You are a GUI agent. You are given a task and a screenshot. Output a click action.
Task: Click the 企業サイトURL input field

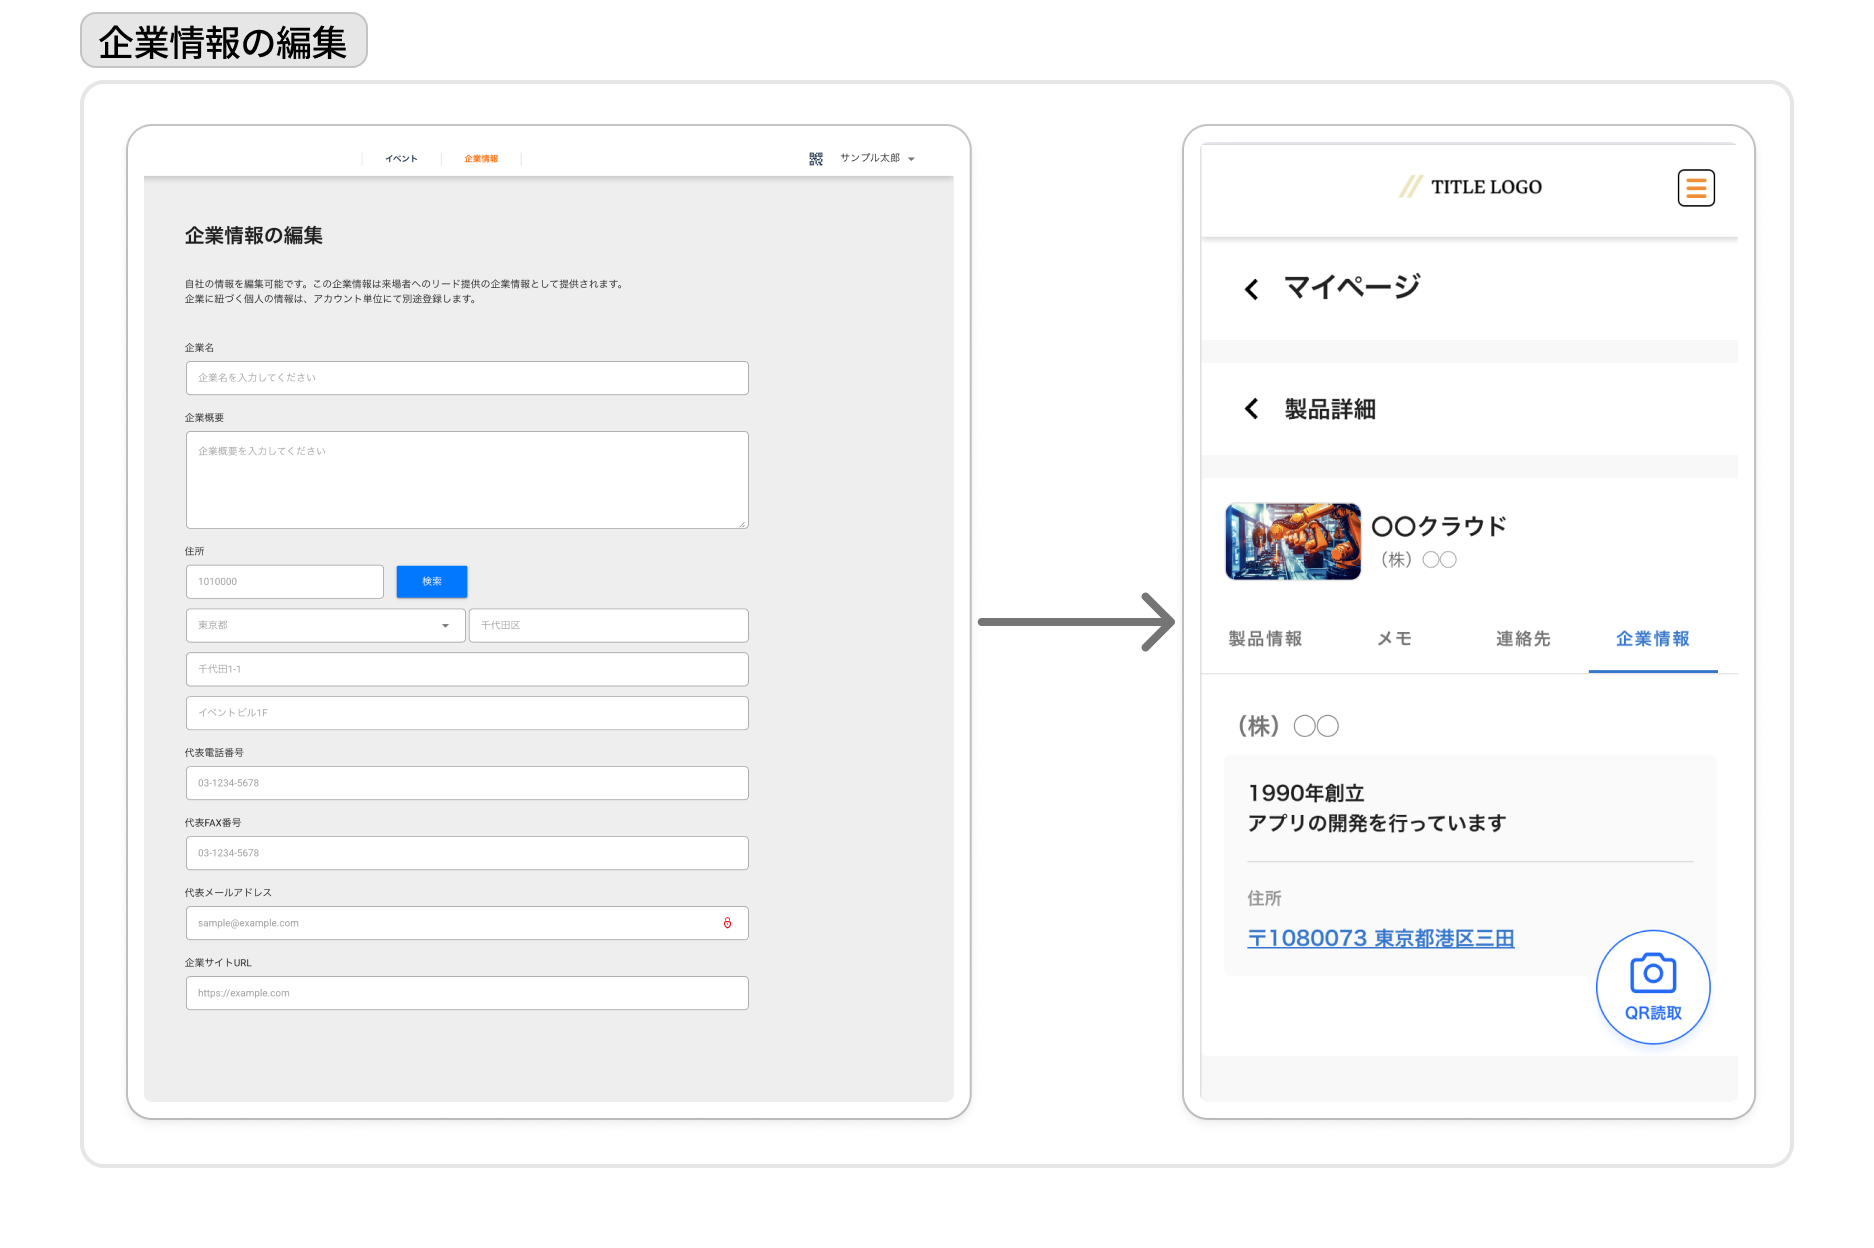point(467,993)
